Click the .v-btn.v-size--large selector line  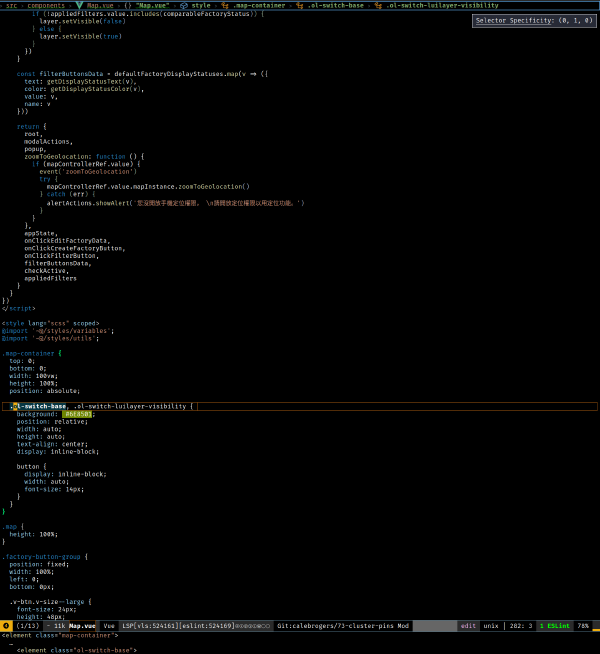(50, 602)
